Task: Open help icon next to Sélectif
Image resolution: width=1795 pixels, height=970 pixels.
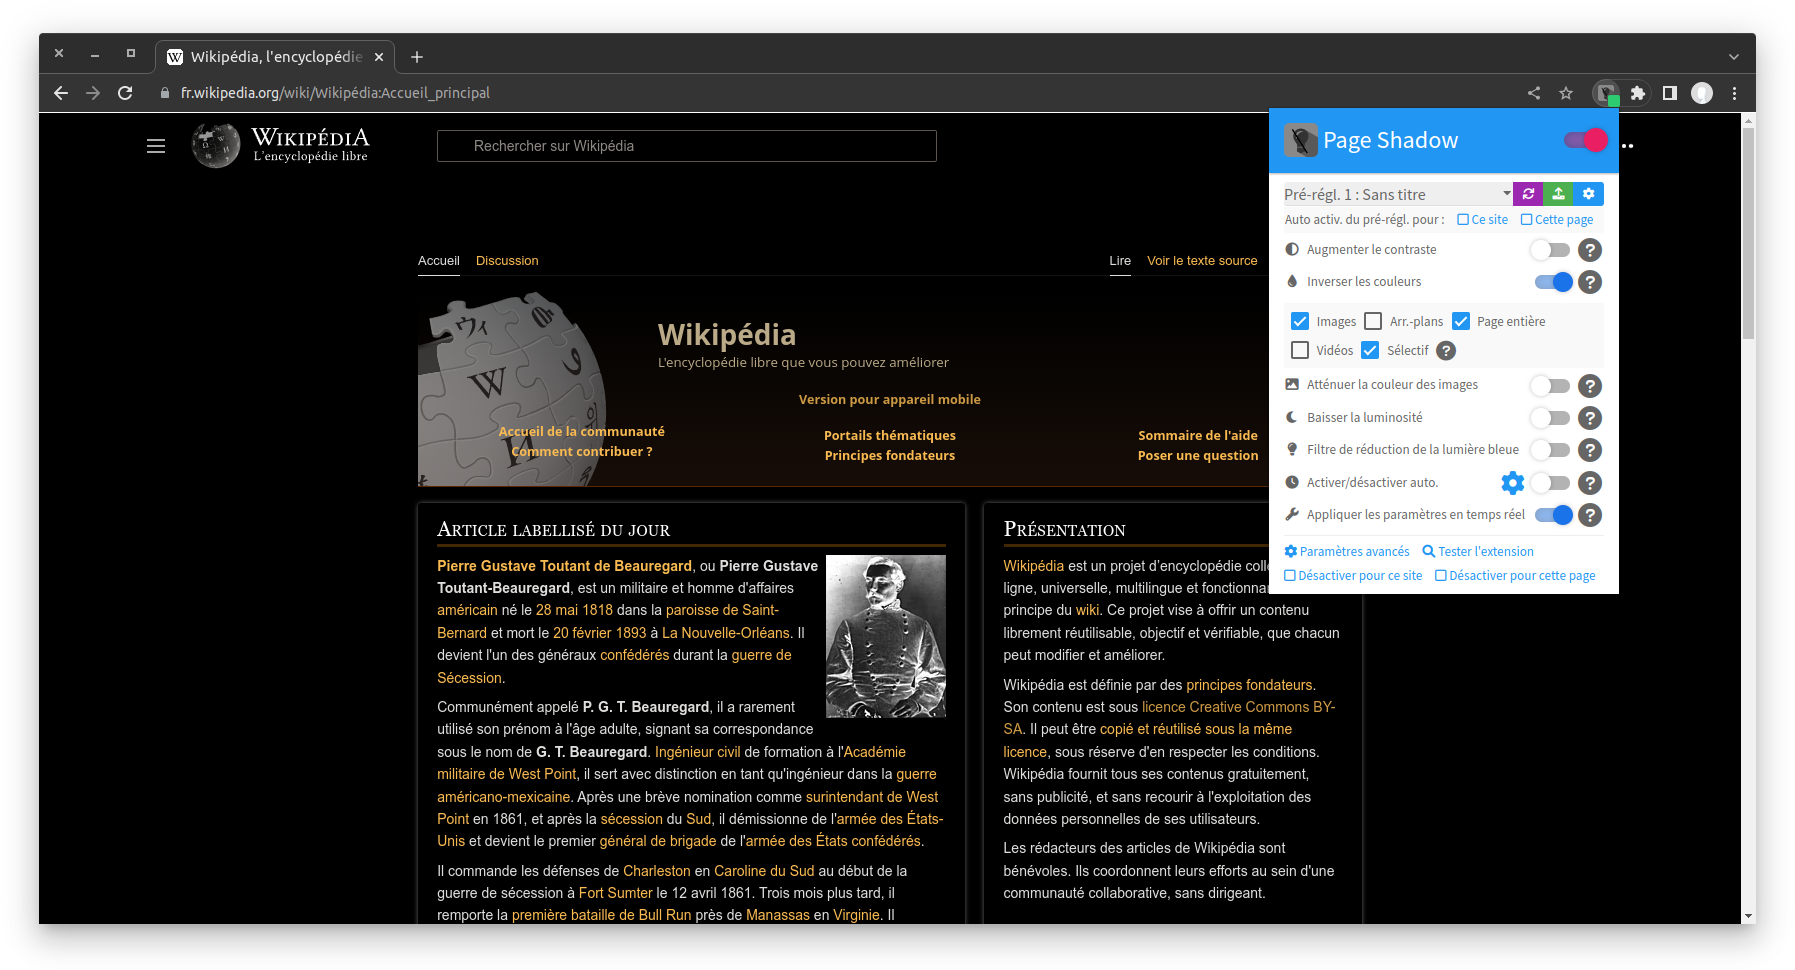Action: tap(1446, 351)
